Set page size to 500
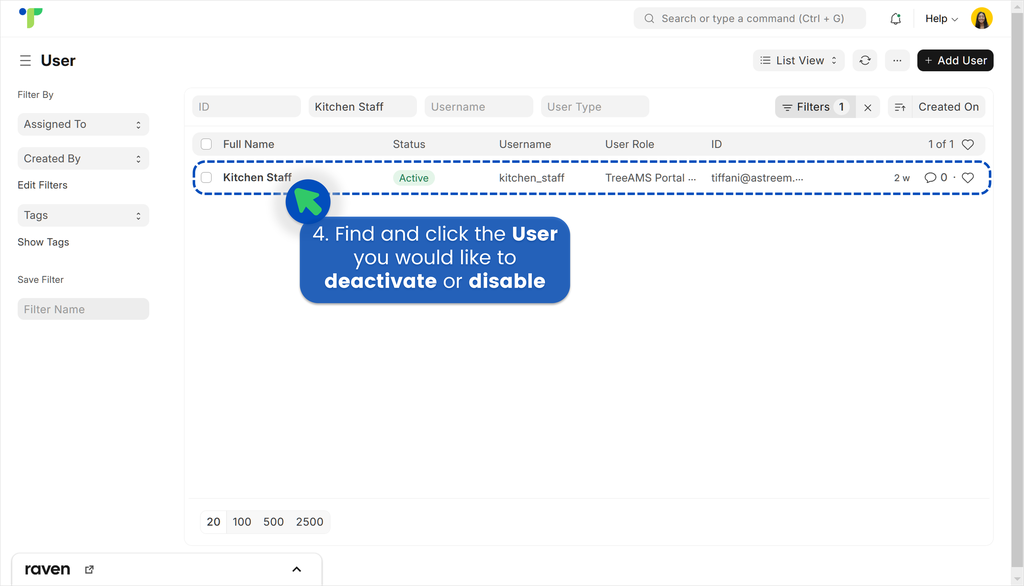The height and width of the screenshot is (586, 1024). click(x=273, y=521)
